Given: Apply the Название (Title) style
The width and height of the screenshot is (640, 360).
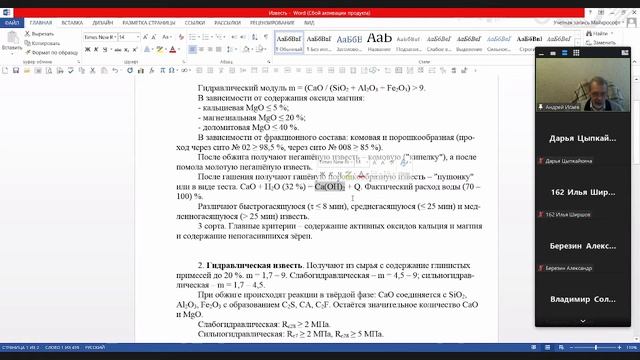Looking at the screenshot, I should [379, 42].
